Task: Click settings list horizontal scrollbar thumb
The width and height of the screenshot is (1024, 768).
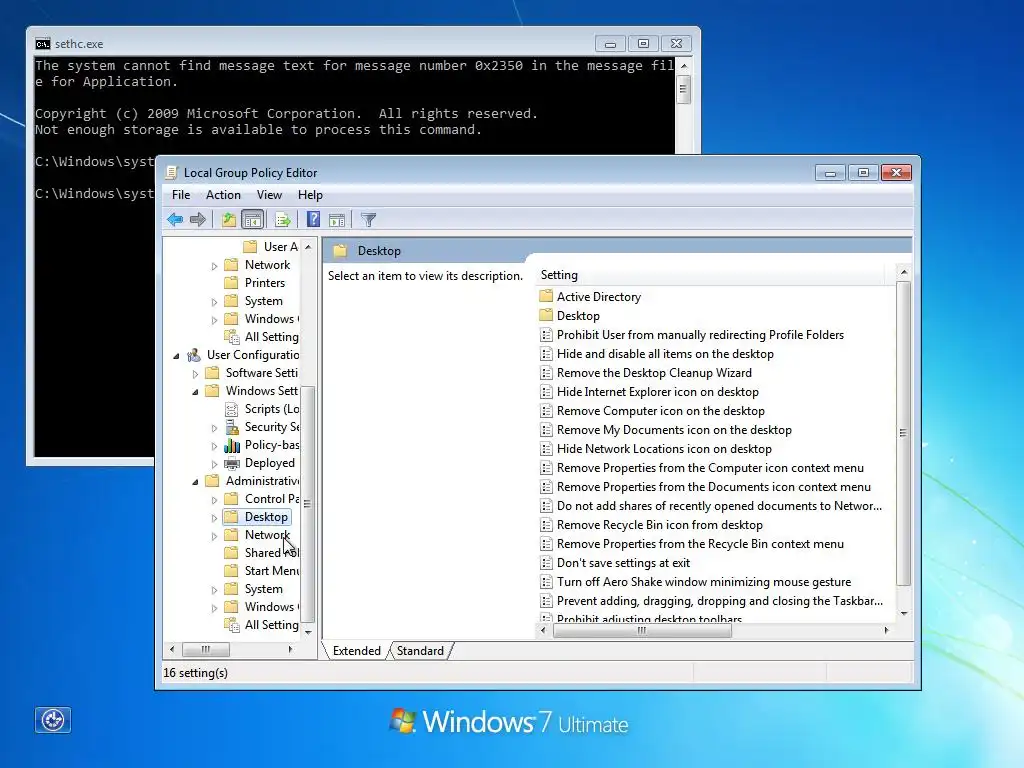Action: 642,630
